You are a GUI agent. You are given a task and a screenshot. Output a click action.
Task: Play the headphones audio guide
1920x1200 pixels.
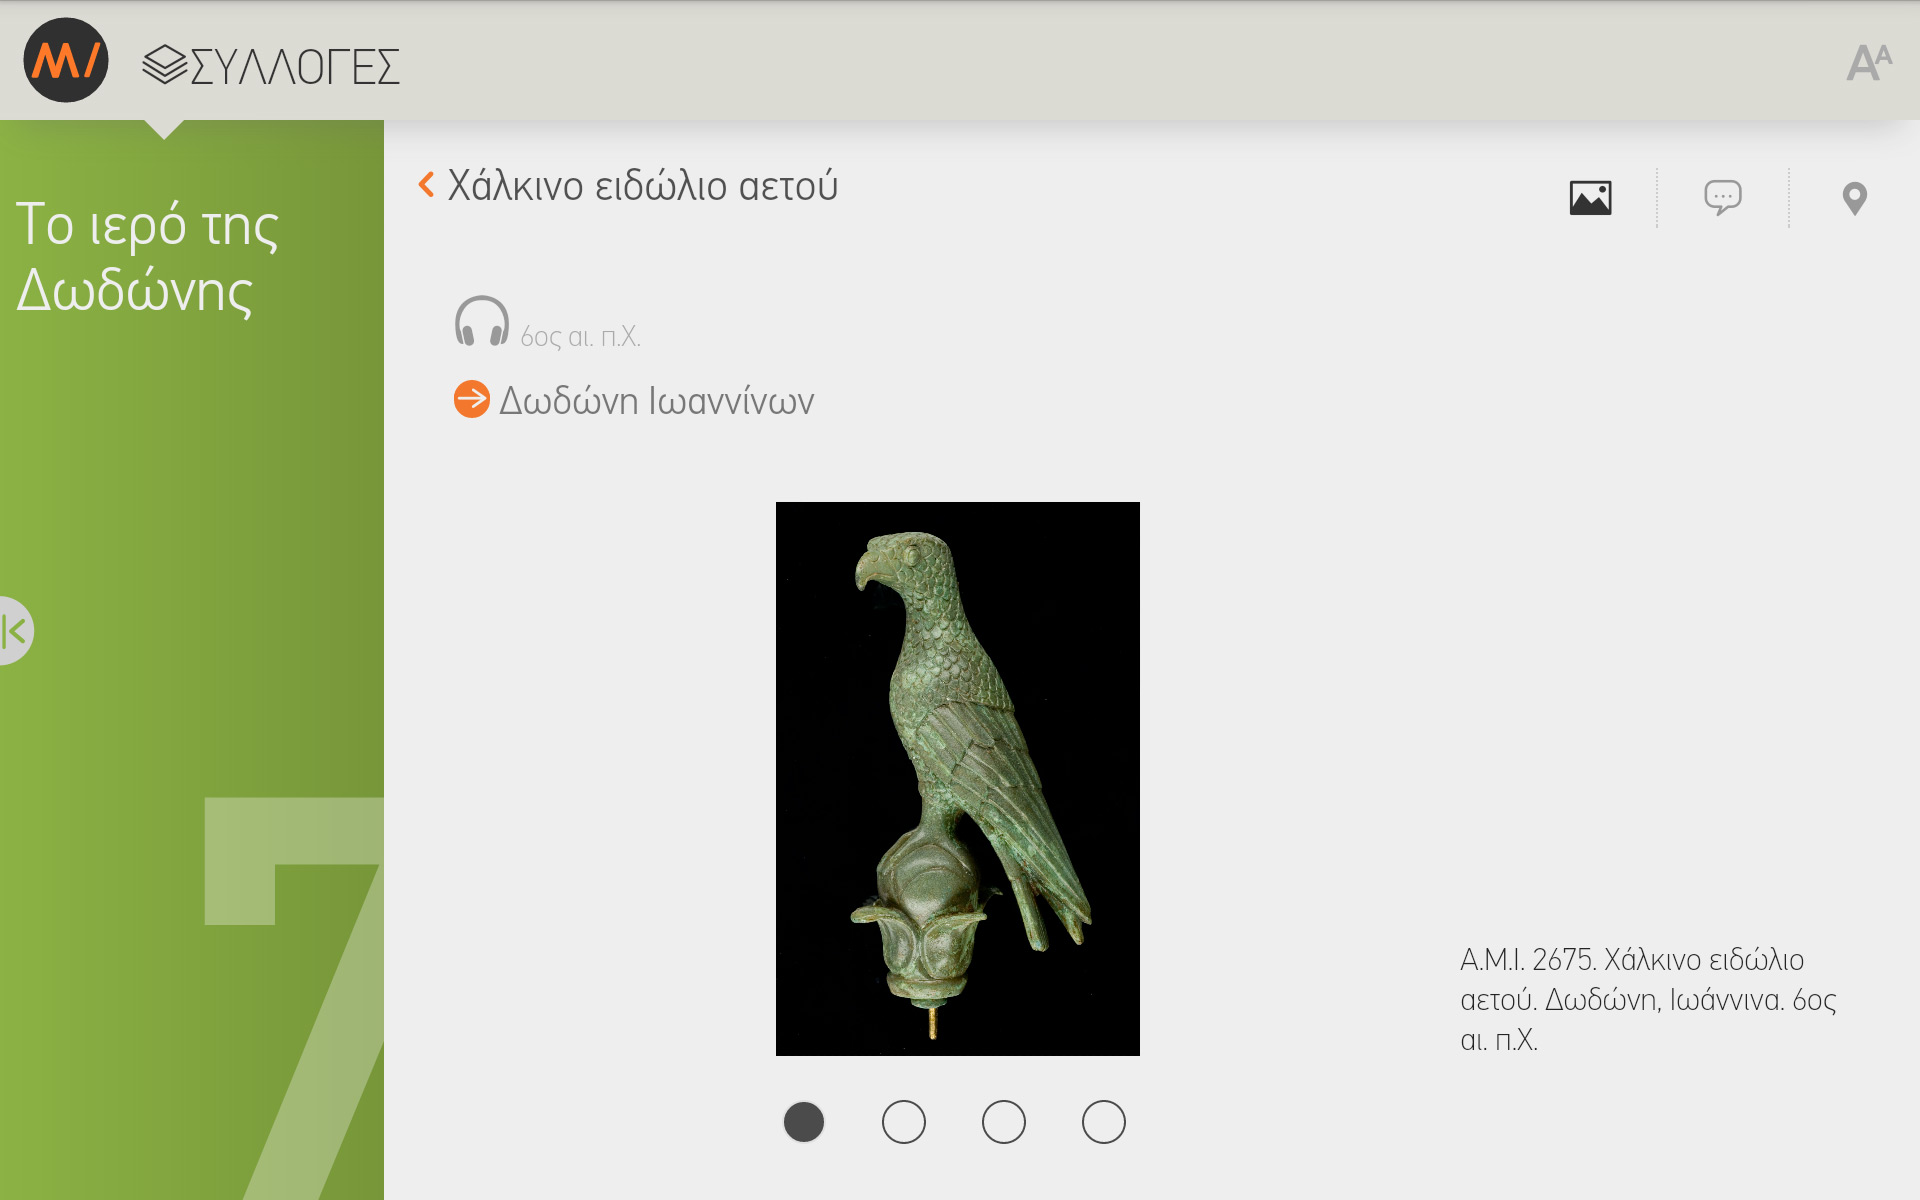tap(481, 321)
